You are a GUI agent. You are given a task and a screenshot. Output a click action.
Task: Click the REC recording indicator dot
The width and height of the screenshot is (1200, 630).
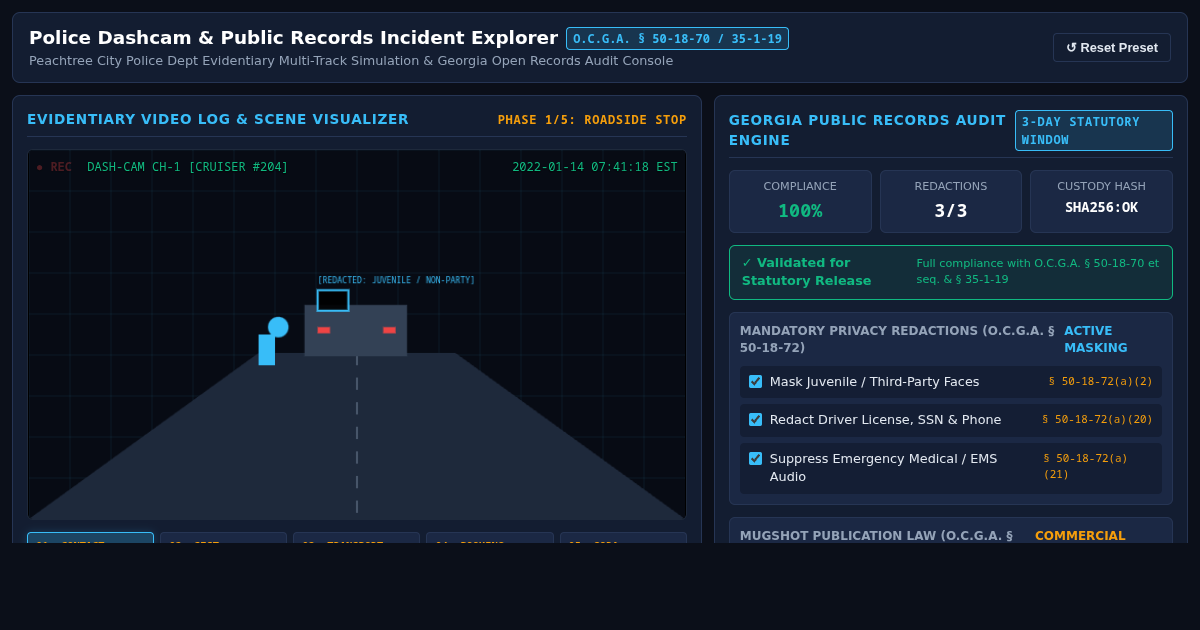pyautogui.click(x=39, y=167)
